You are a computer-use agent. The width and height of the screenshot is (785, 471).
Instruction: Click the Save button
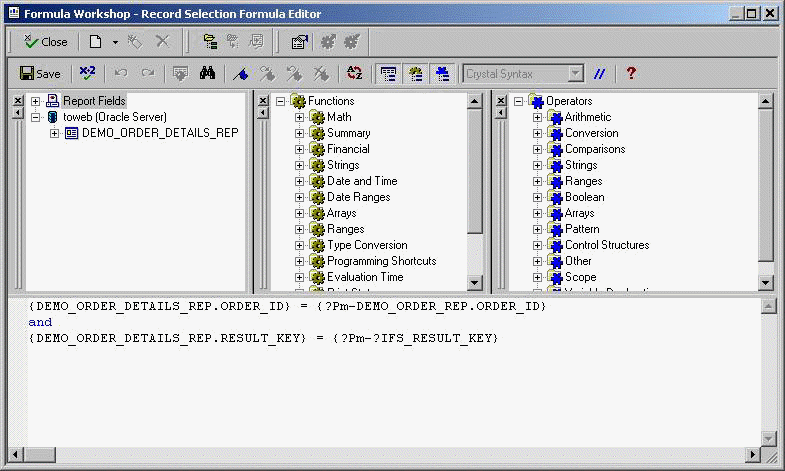click(x=40, y=73)
